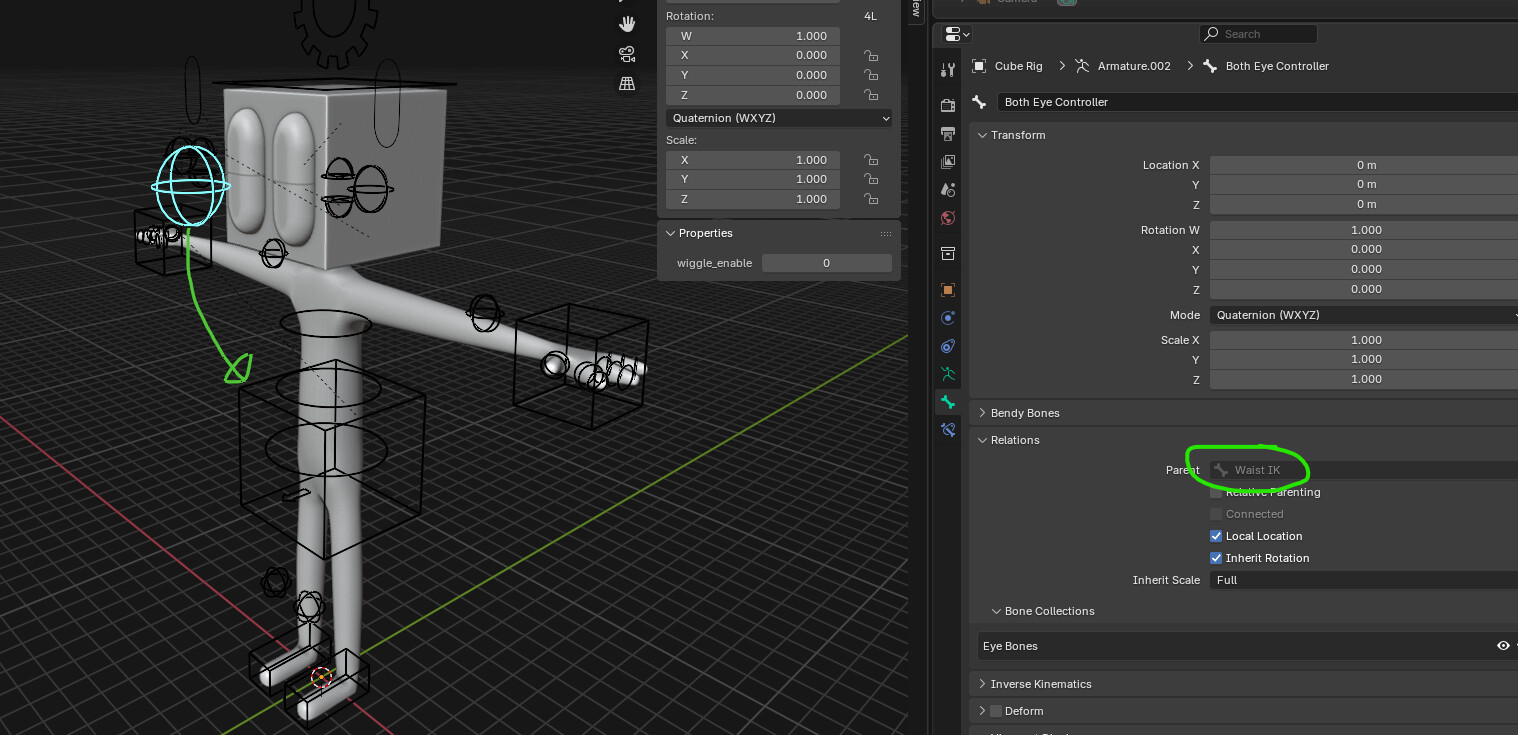The image size is (1518, 735).
Task: Click the Parent bone field
Action: point(1364,470)
